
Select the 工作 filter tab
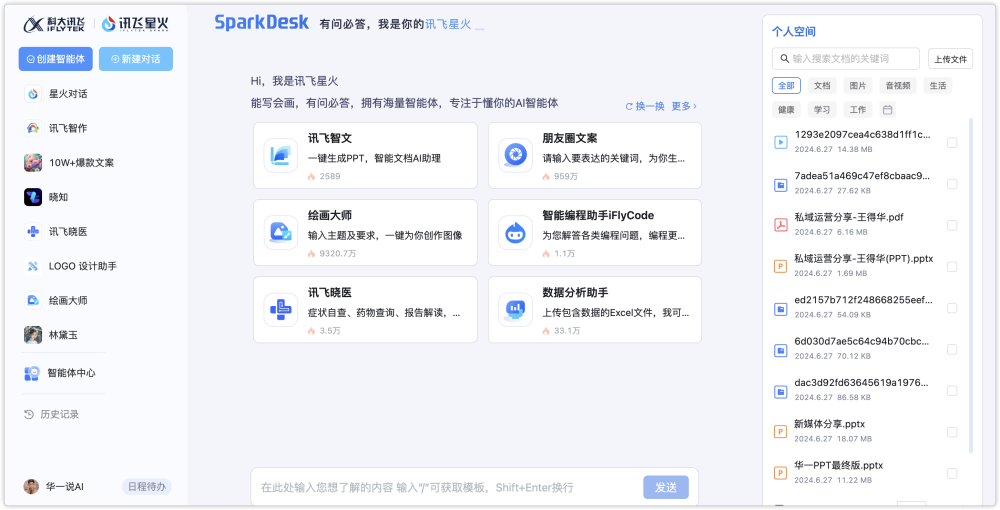click(x=858, y=110)
